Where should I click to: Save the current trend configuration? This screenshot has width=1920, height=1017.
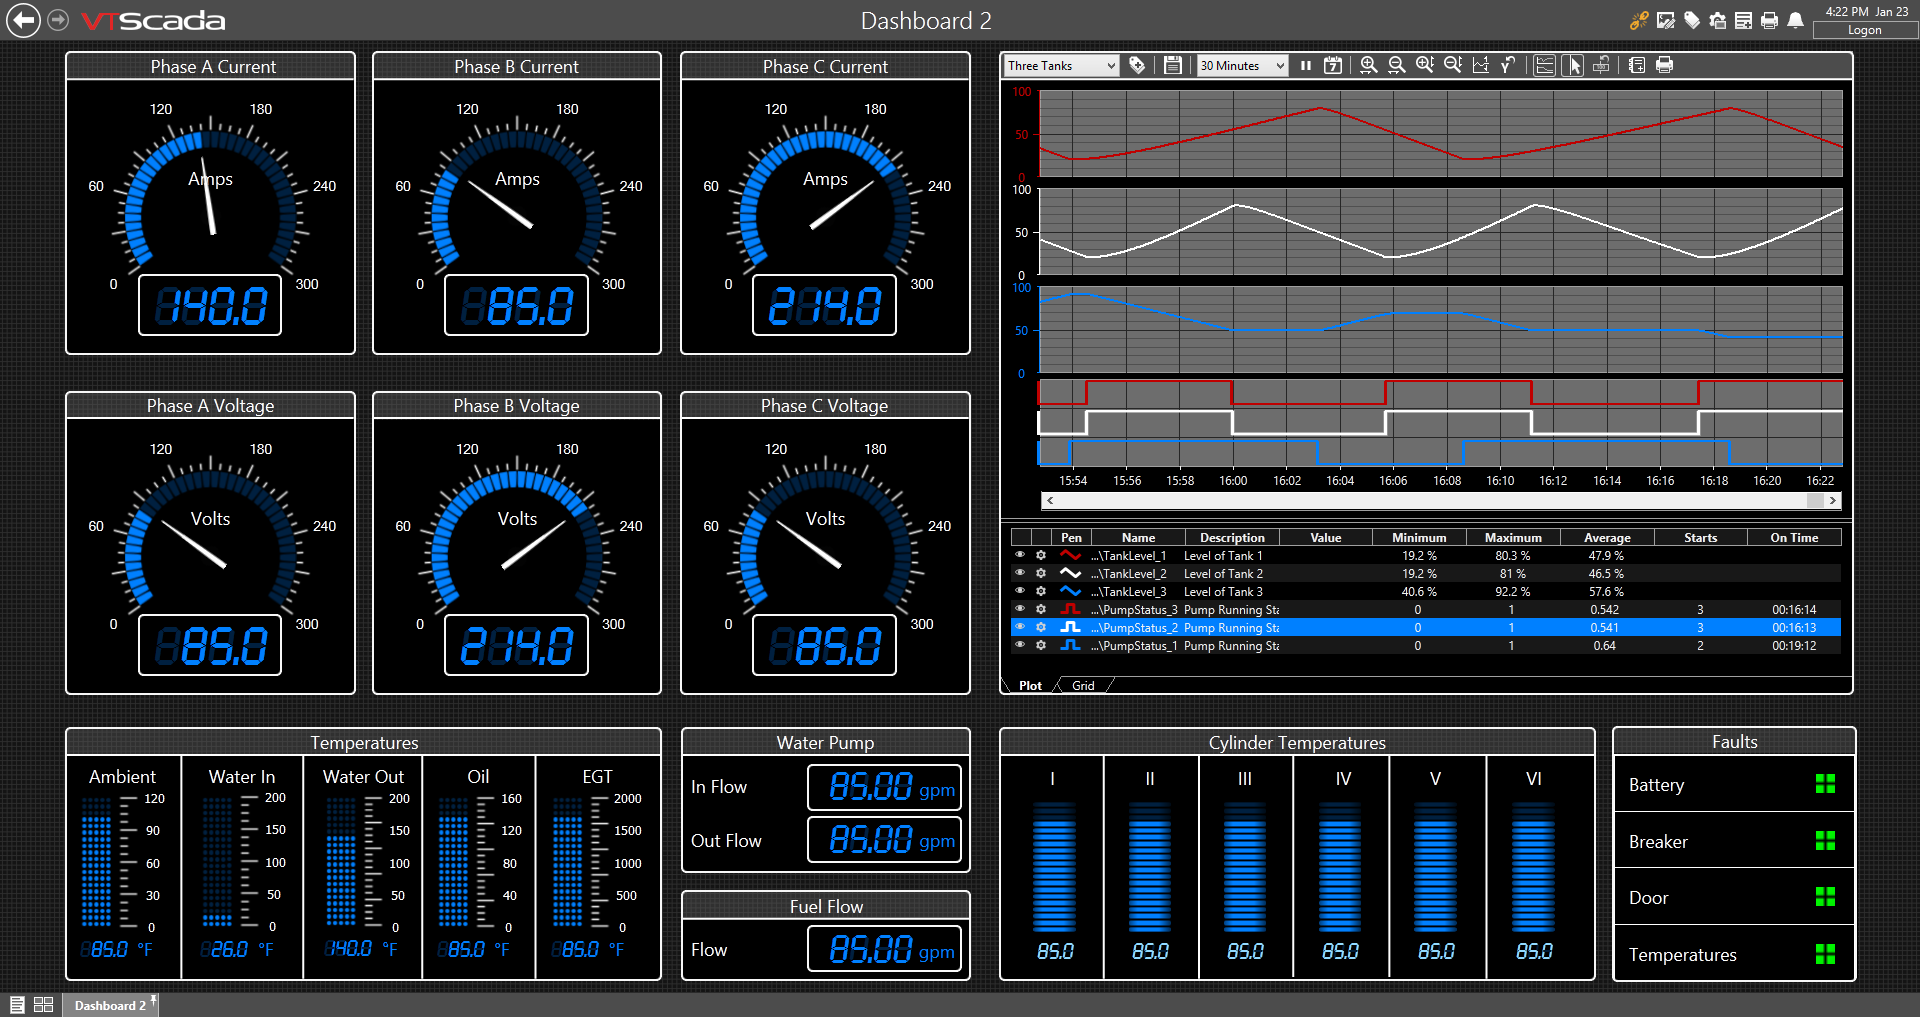click(1172, 65)
